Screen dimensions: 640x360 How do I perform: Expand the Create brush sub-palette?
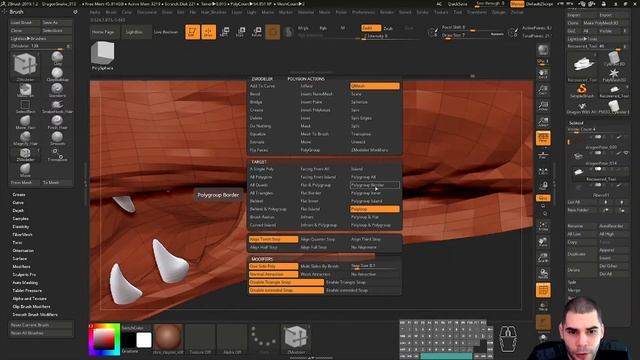(x=19, y=195)
